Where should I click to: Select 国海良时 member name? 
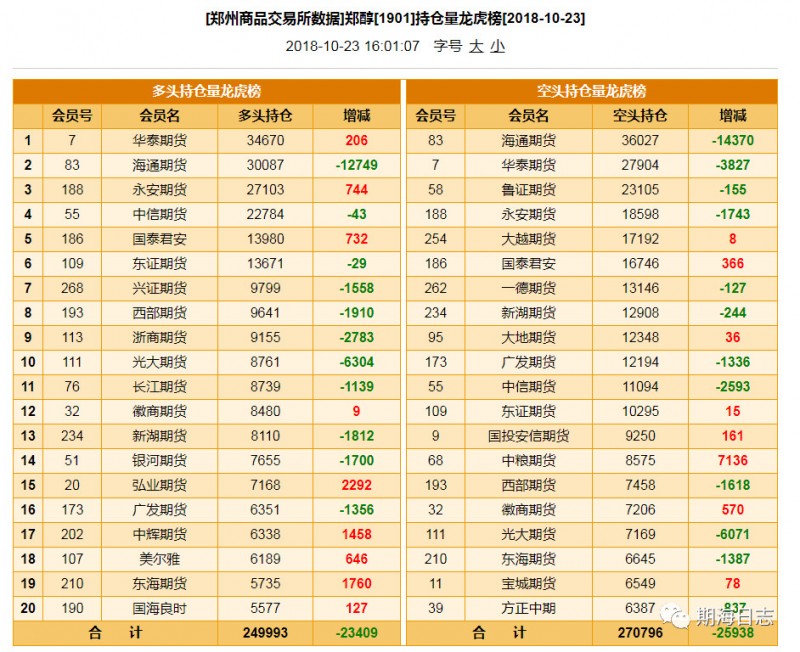(160, 608)
